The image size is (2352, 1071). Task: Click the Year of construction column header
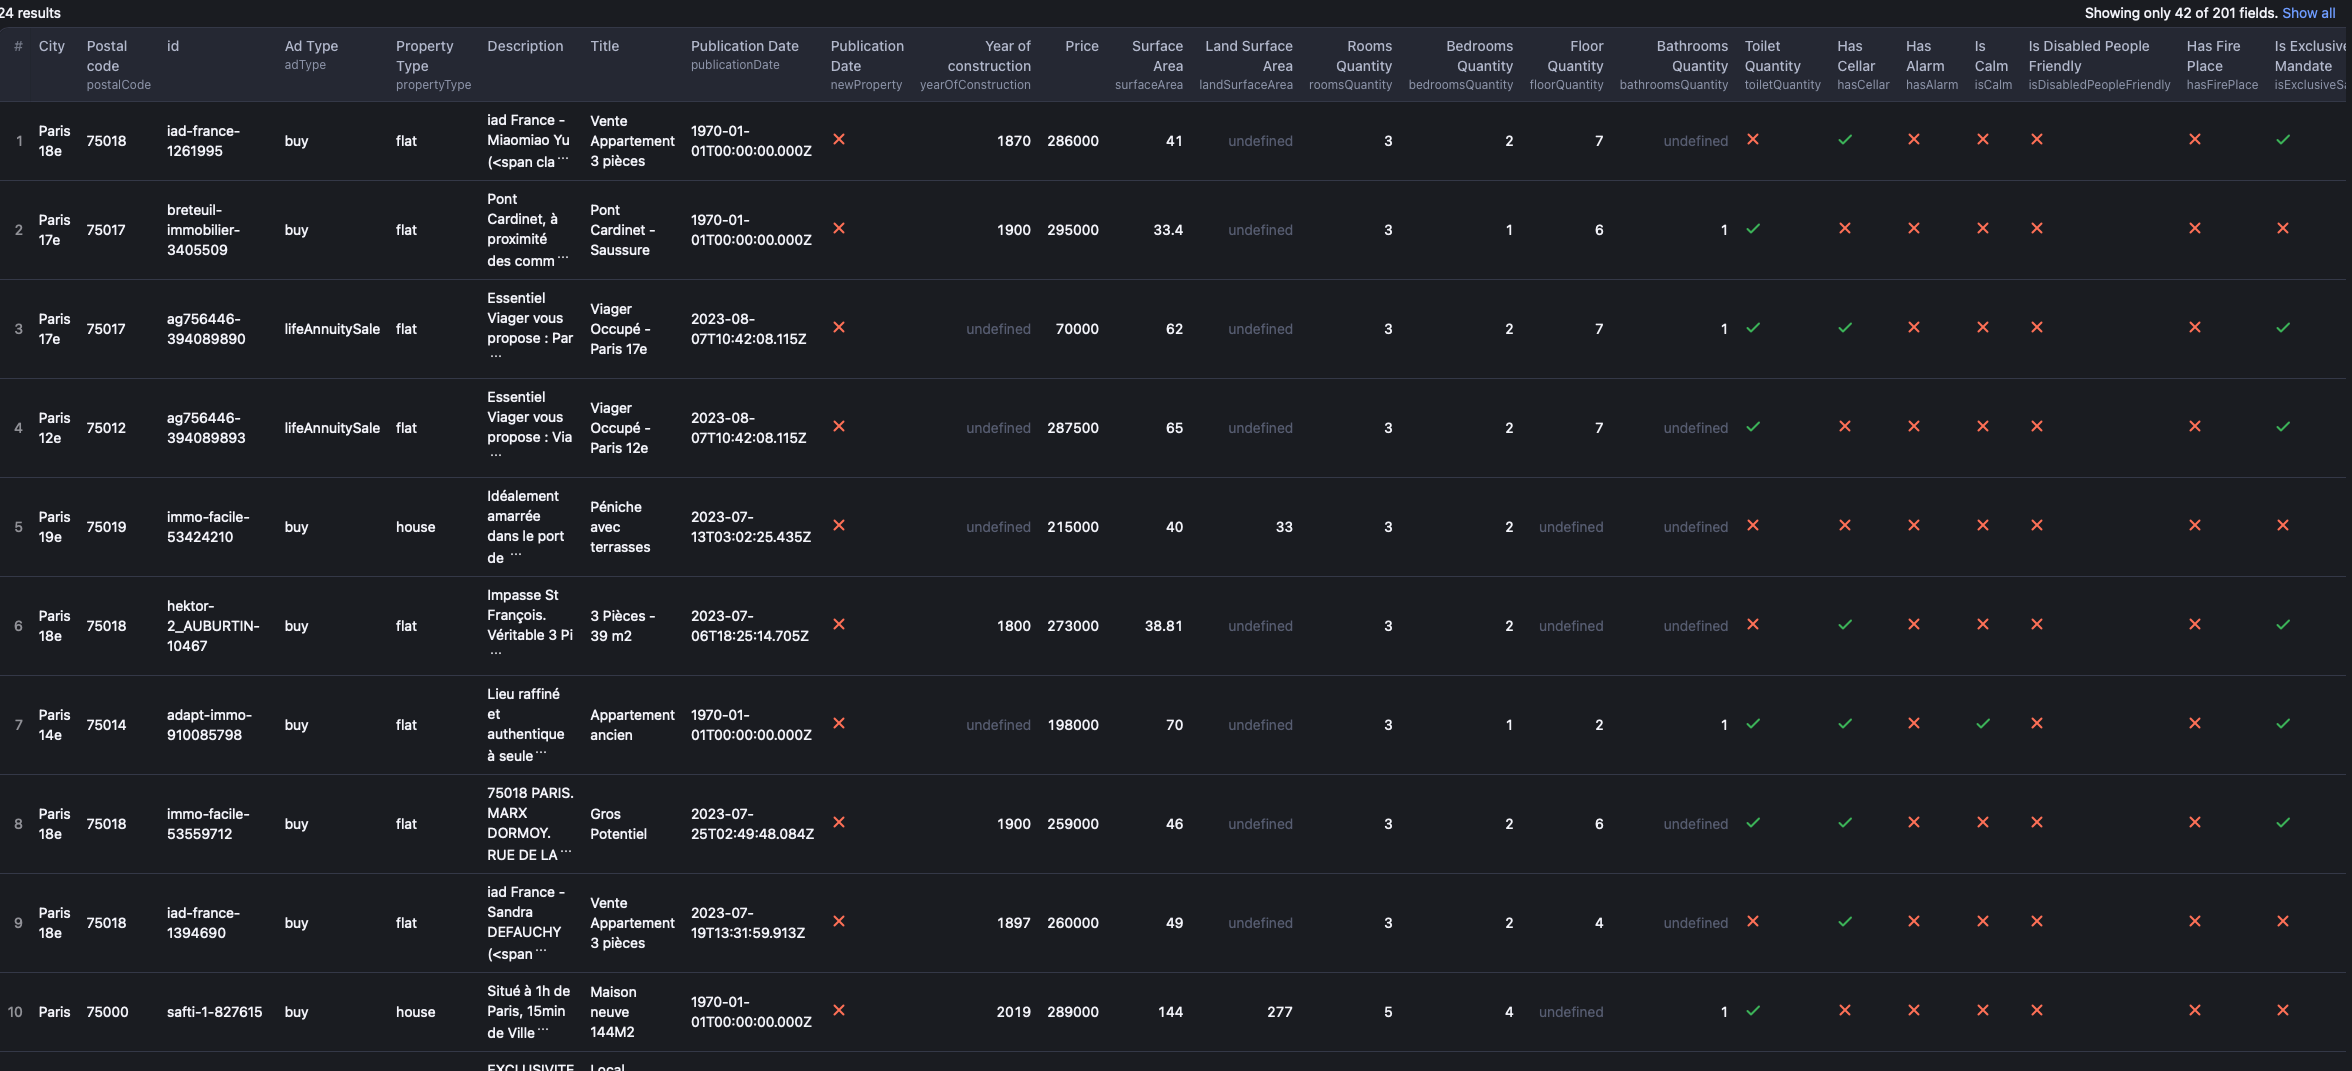click(988, 56)
